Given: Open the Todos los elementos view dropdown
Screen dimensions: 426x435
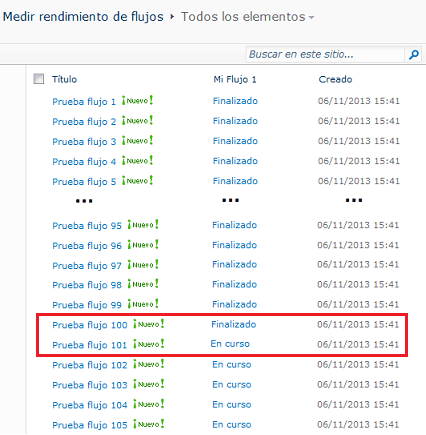Looking at the screenshot, I should 311,17.
